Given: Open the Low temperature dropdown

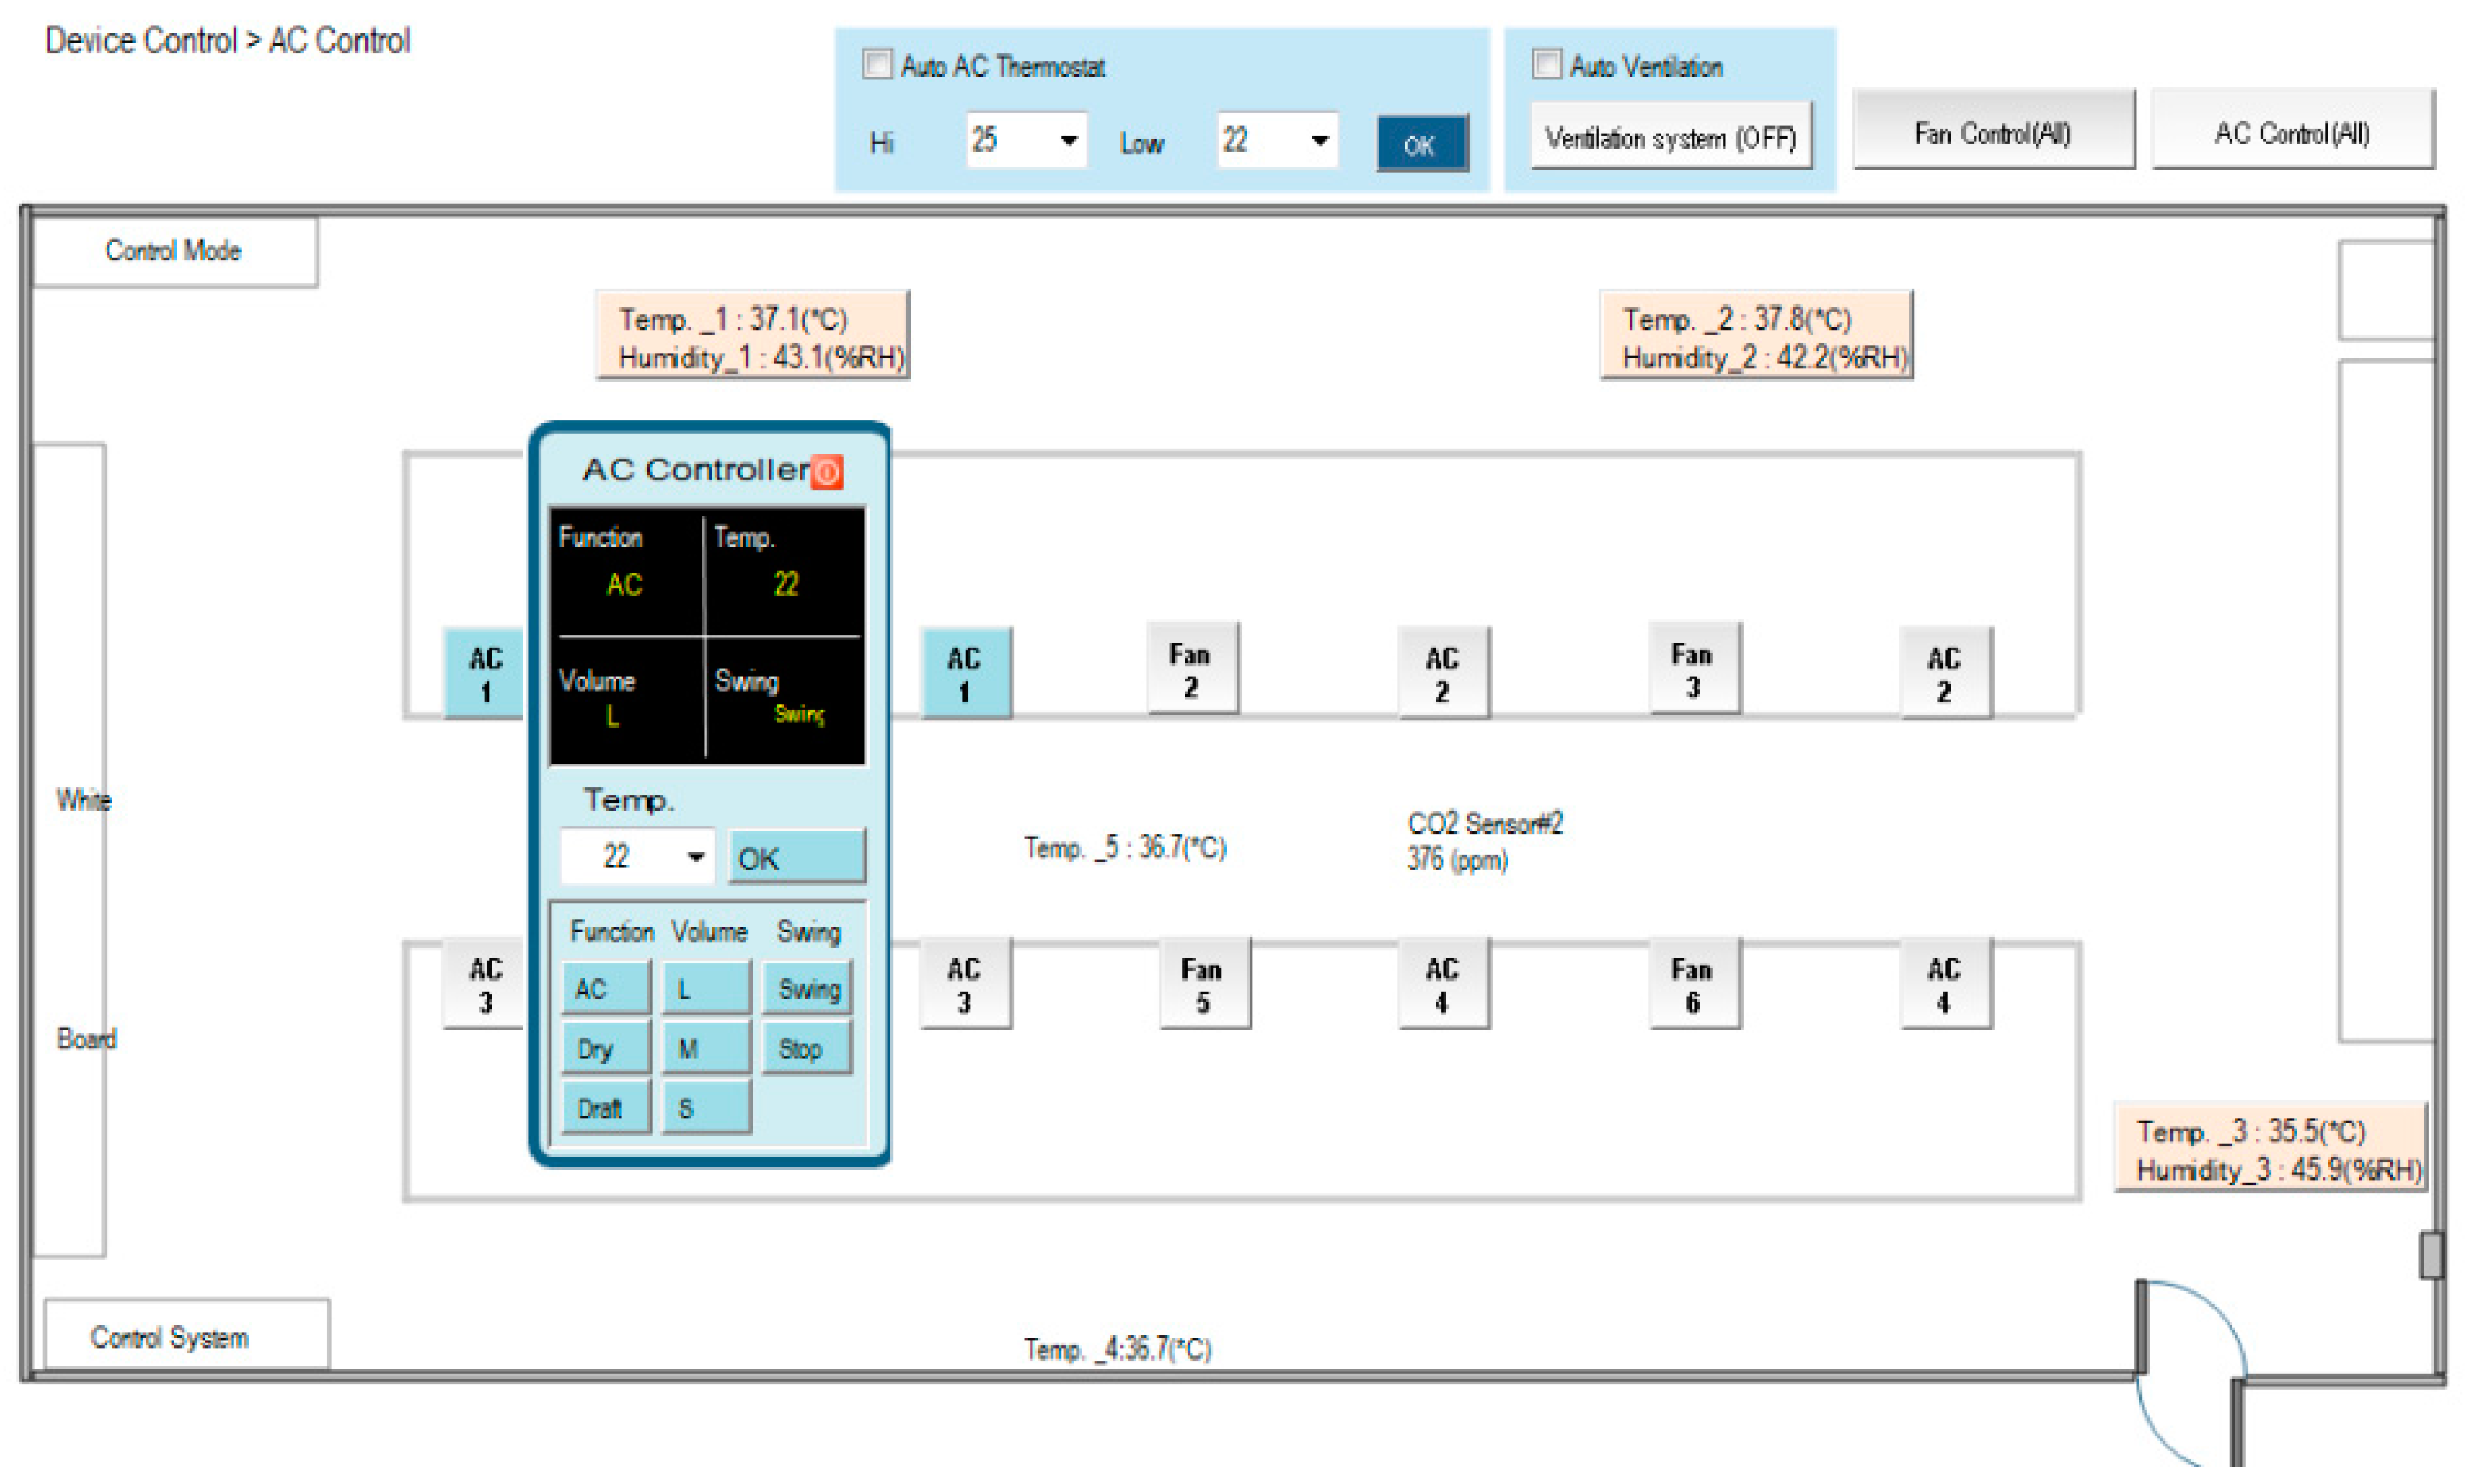Looking at the screenshot, I should coord(1319,140).
